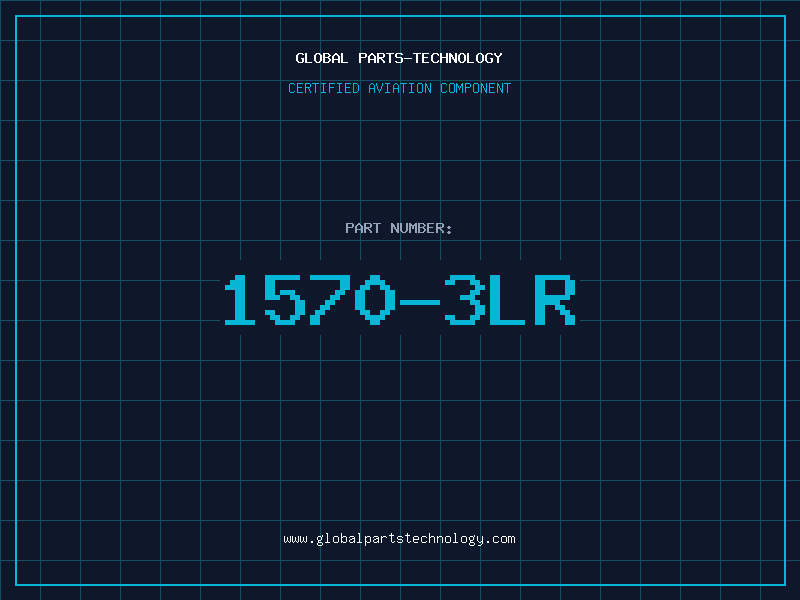800x600 pixels.
Task: Select the CERTIFIED AVIATION COMPONENT subtitle
Action: point(399,88)
